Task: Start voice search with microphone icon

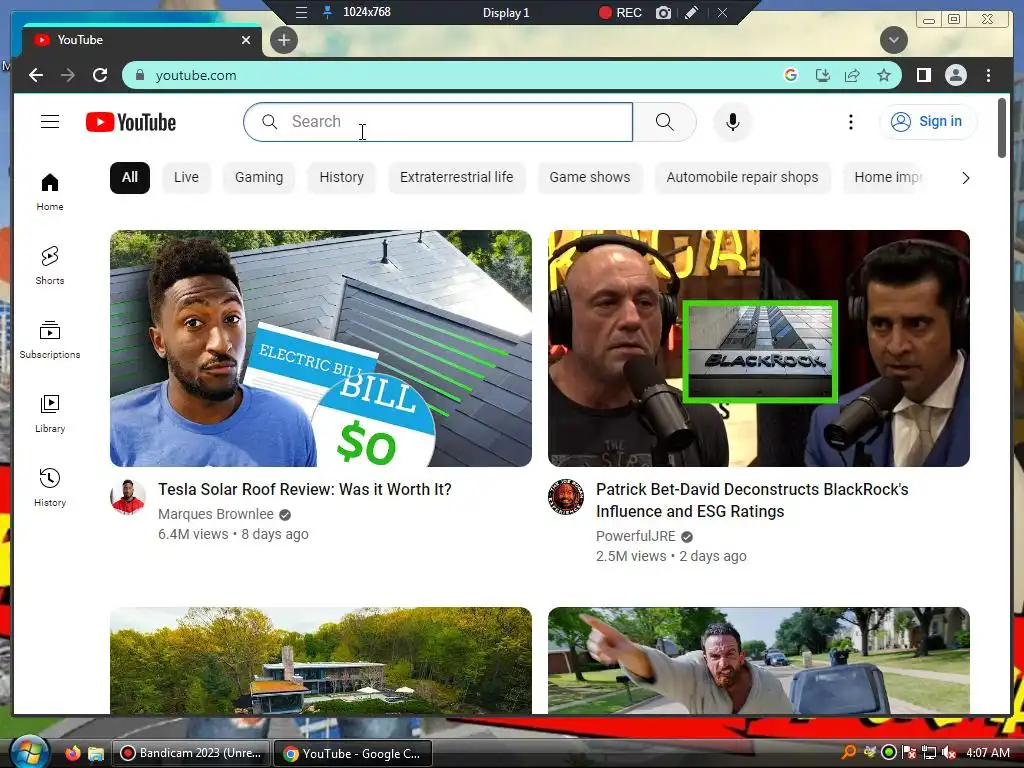Action: coord(733,121)
